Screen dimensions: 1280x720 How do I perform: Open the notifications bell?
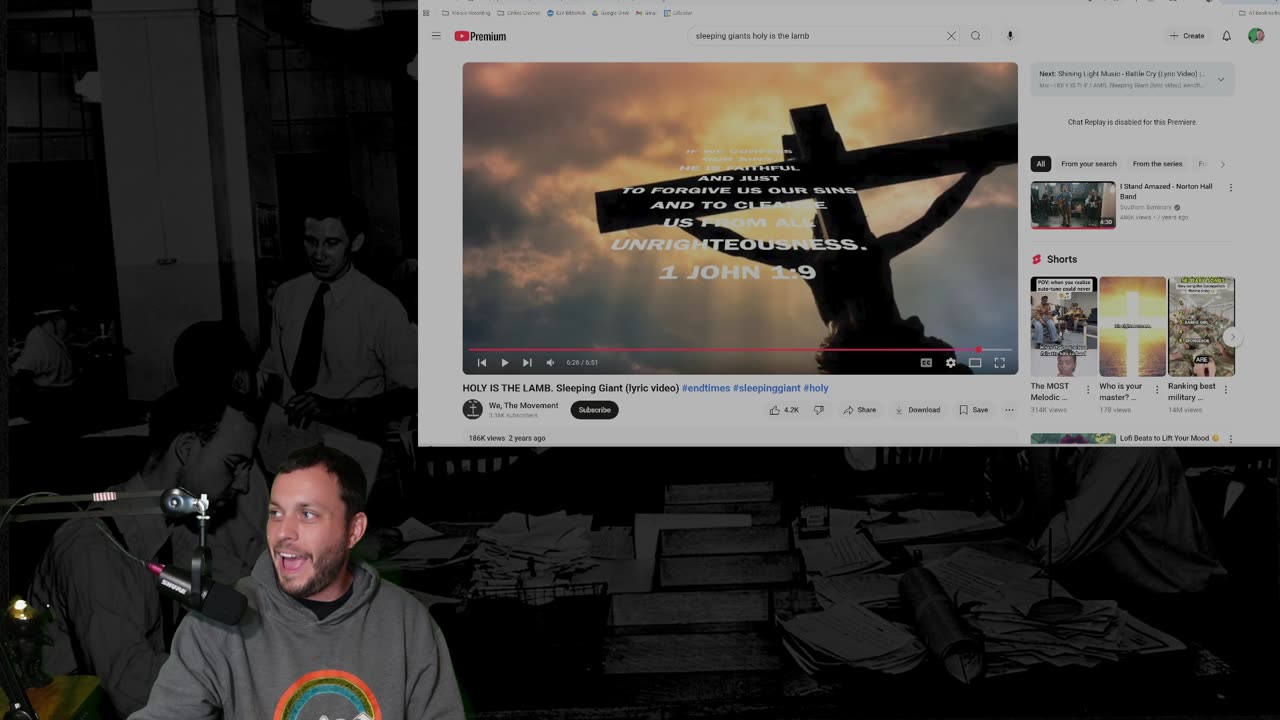pyautogui.click(x=1227, y=36)
